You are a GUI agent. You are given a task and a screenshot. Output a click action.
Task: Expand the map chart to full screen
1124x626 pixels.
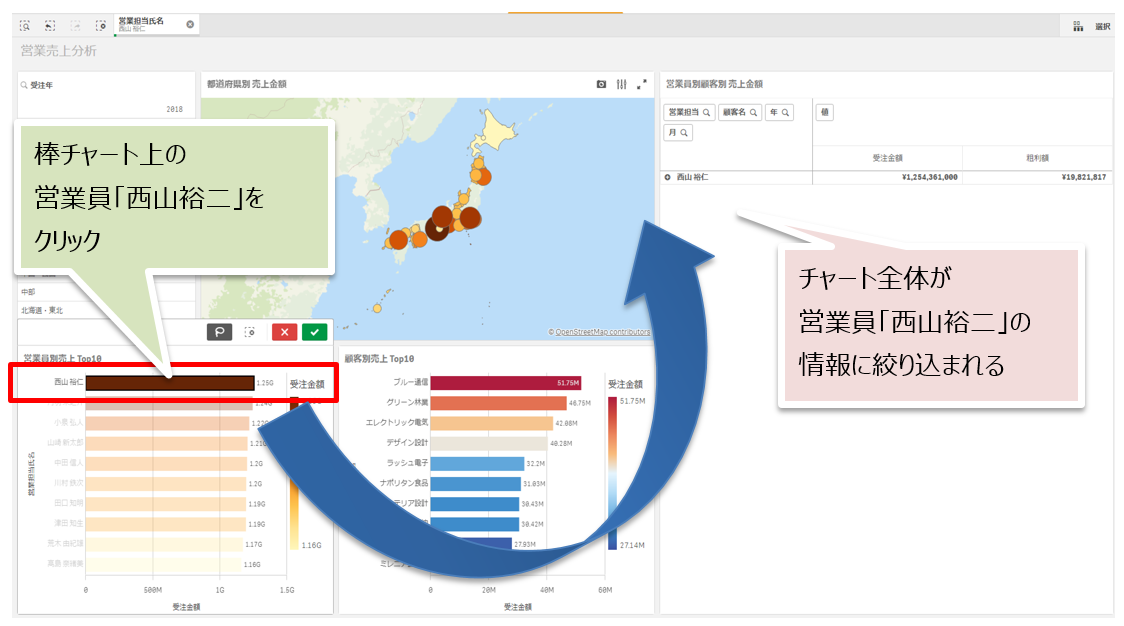coord(642,85)
